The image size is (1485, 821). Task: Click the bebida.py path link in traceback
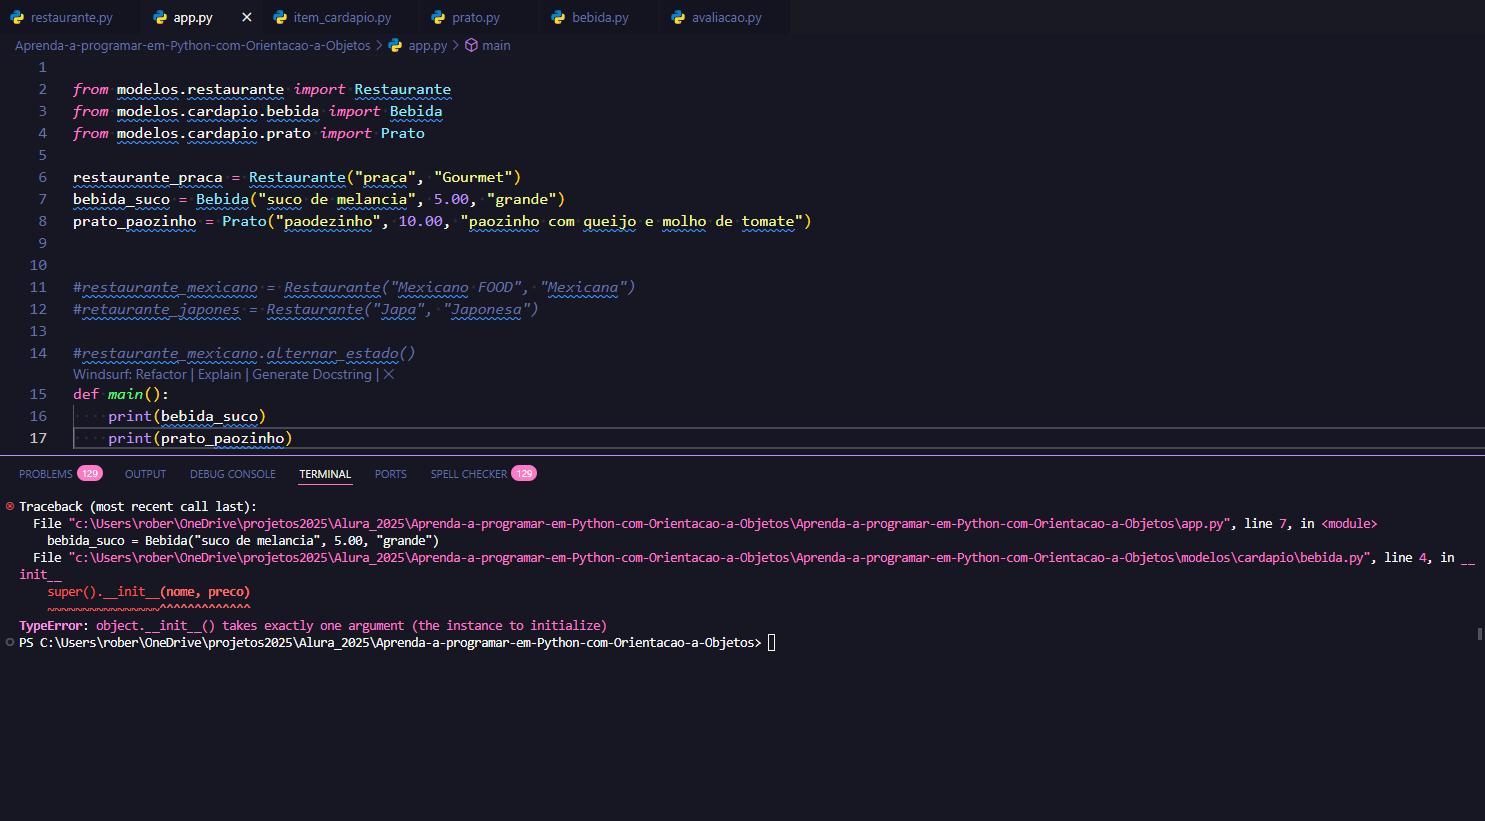(x=720, y=557)
